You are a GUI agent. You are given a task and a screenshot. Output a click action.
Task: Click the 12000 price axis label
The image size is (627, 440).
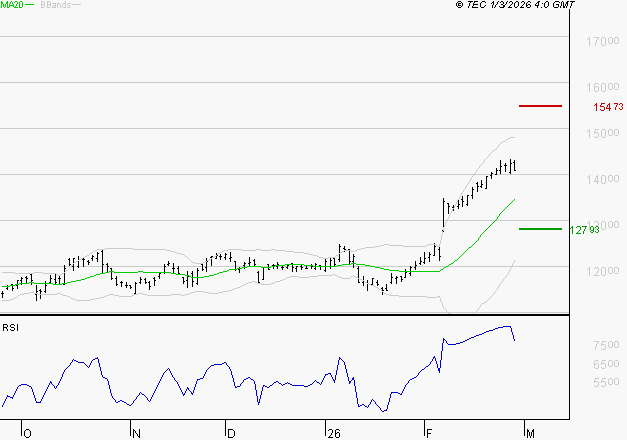point(603,271)
